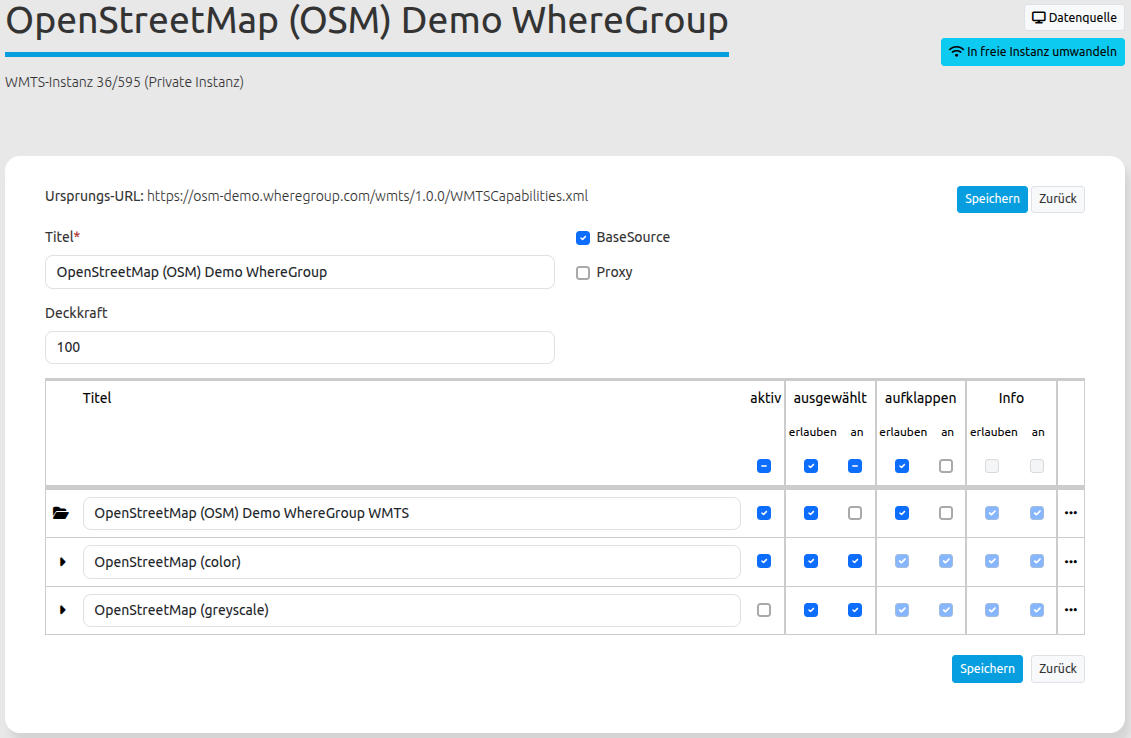Image resolution: width=1131 pixels, height=738 pixels.
Task: Click the bottom Speichern button
Action: pos(986,669)
